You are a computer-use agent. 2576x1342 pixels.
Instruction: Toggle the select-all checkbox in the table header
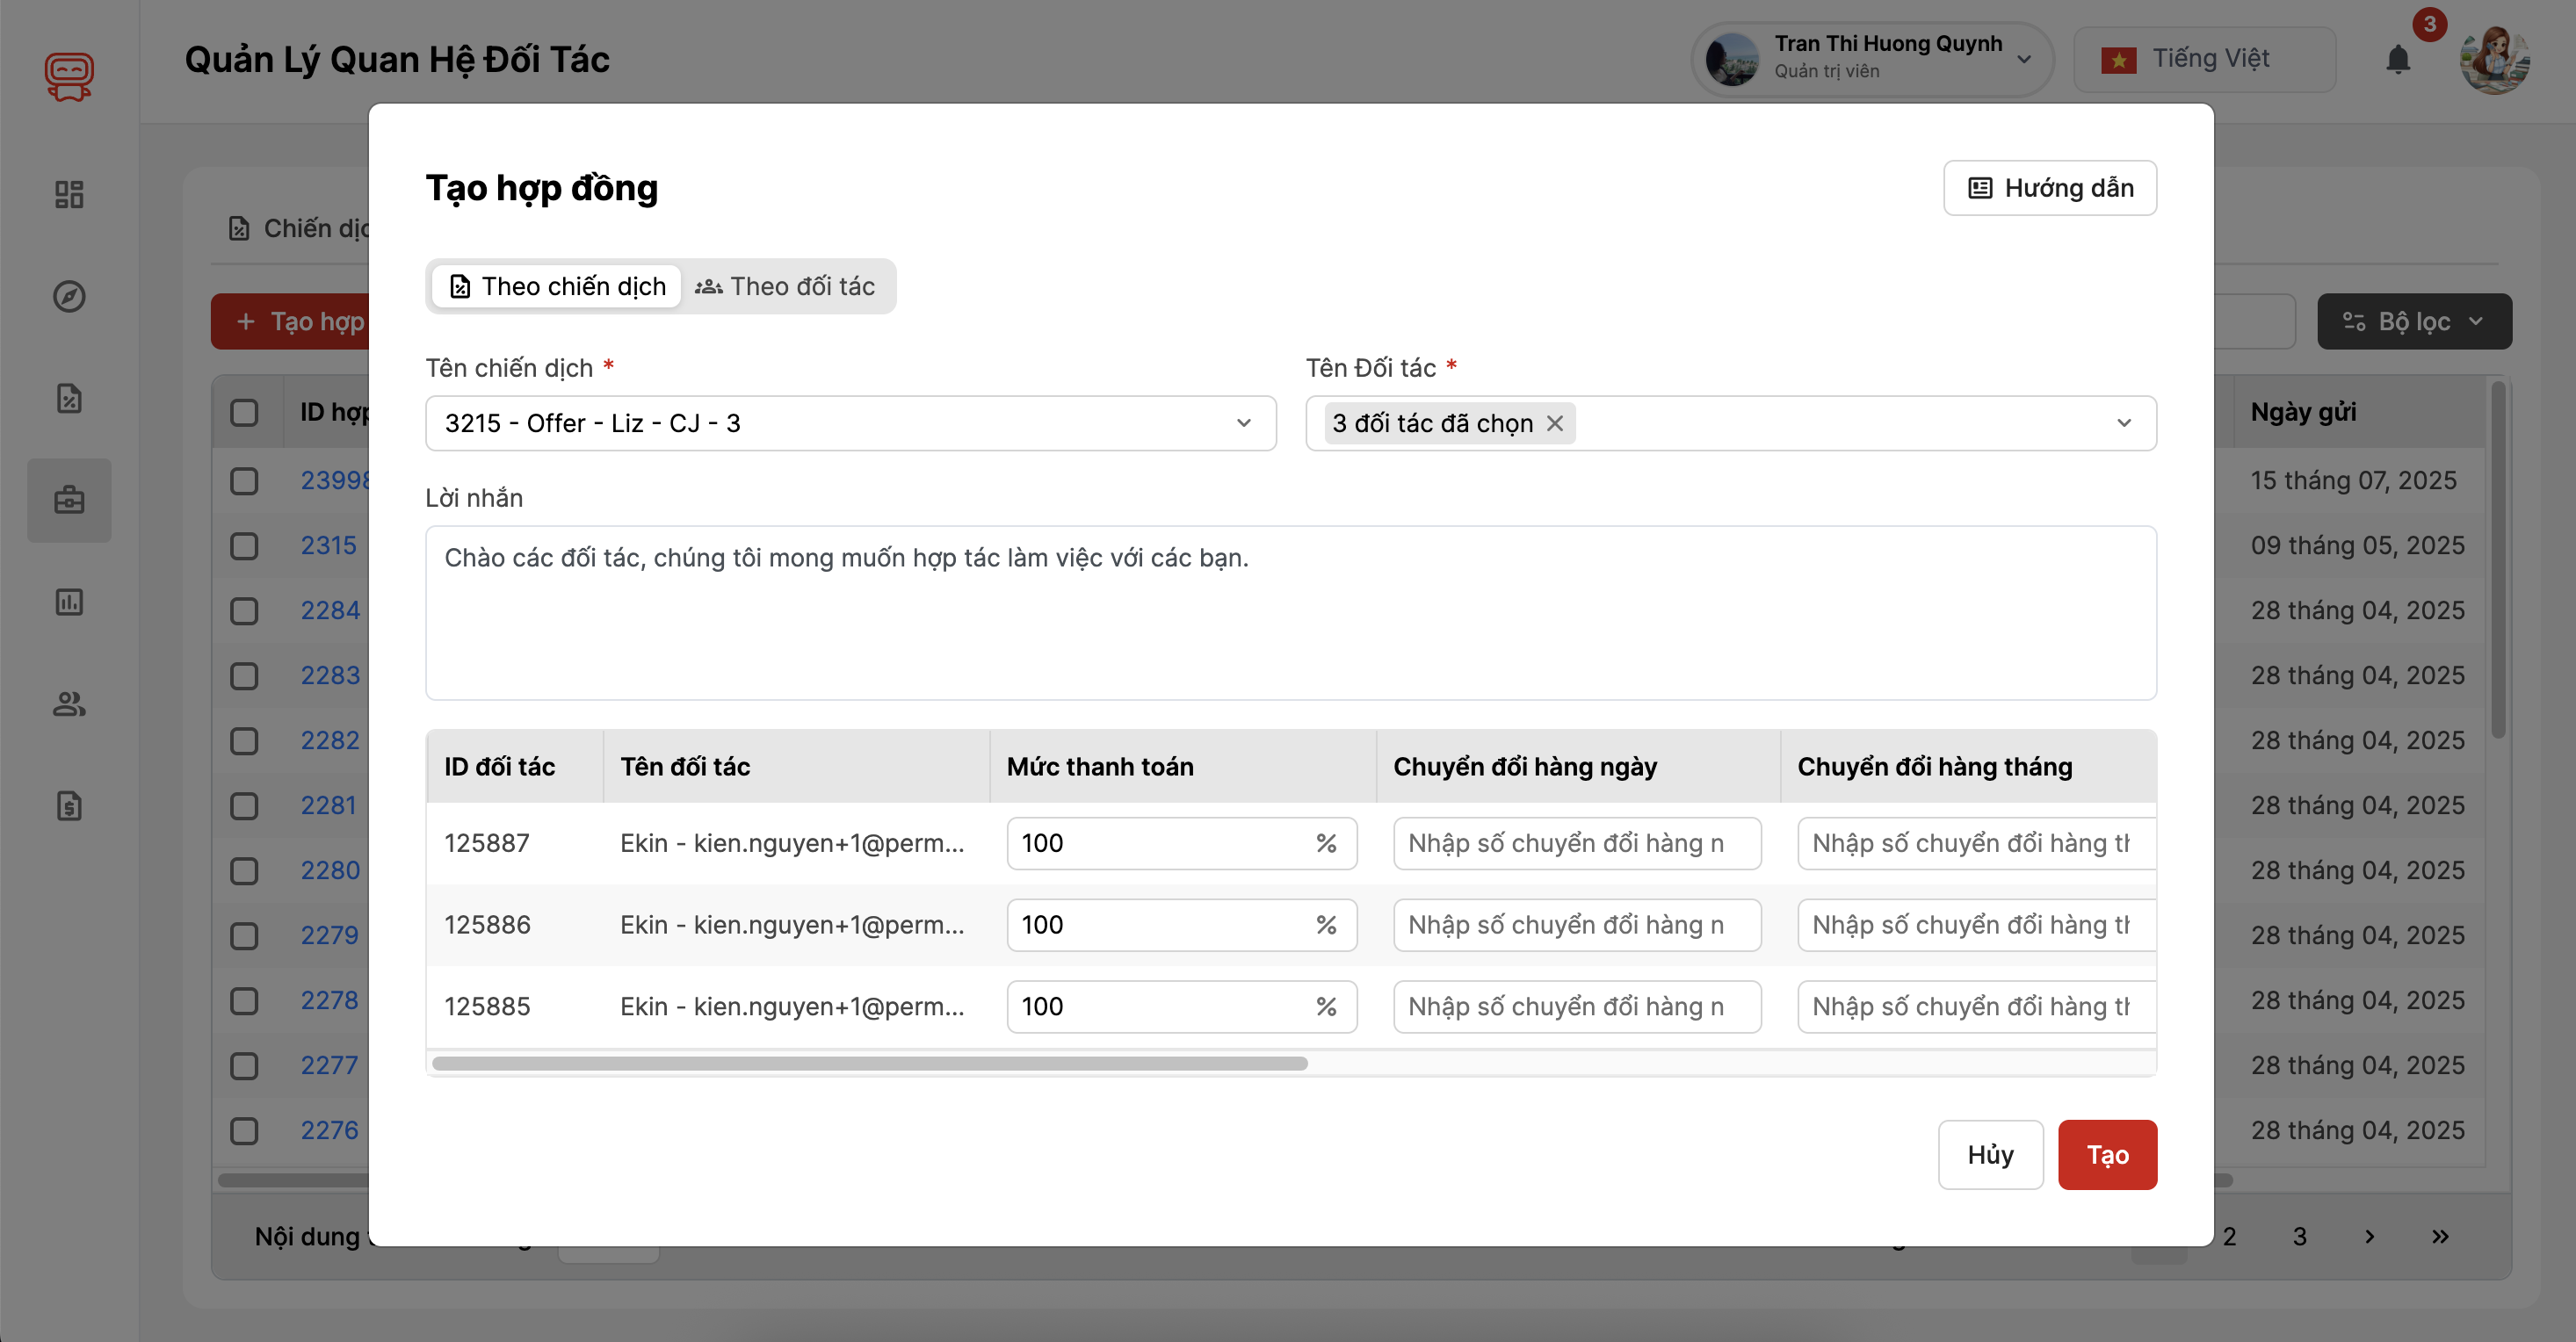(244, 412)
